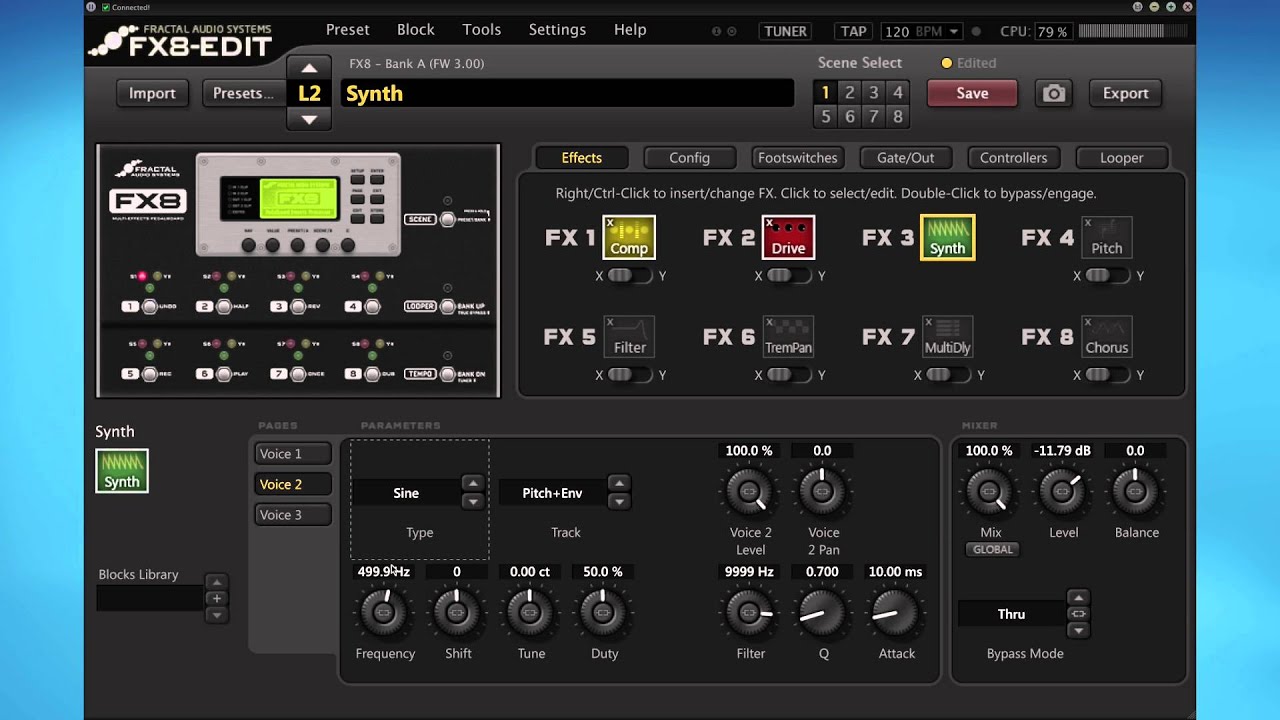This screenshot has height=720, width=1280.
Task: Save the edited preset
Action: [x=972, y=93]
